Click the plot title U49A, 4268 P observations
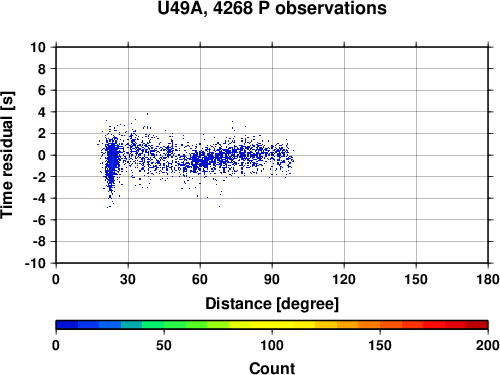The image size is (500, 375). [x=272, y=8]
